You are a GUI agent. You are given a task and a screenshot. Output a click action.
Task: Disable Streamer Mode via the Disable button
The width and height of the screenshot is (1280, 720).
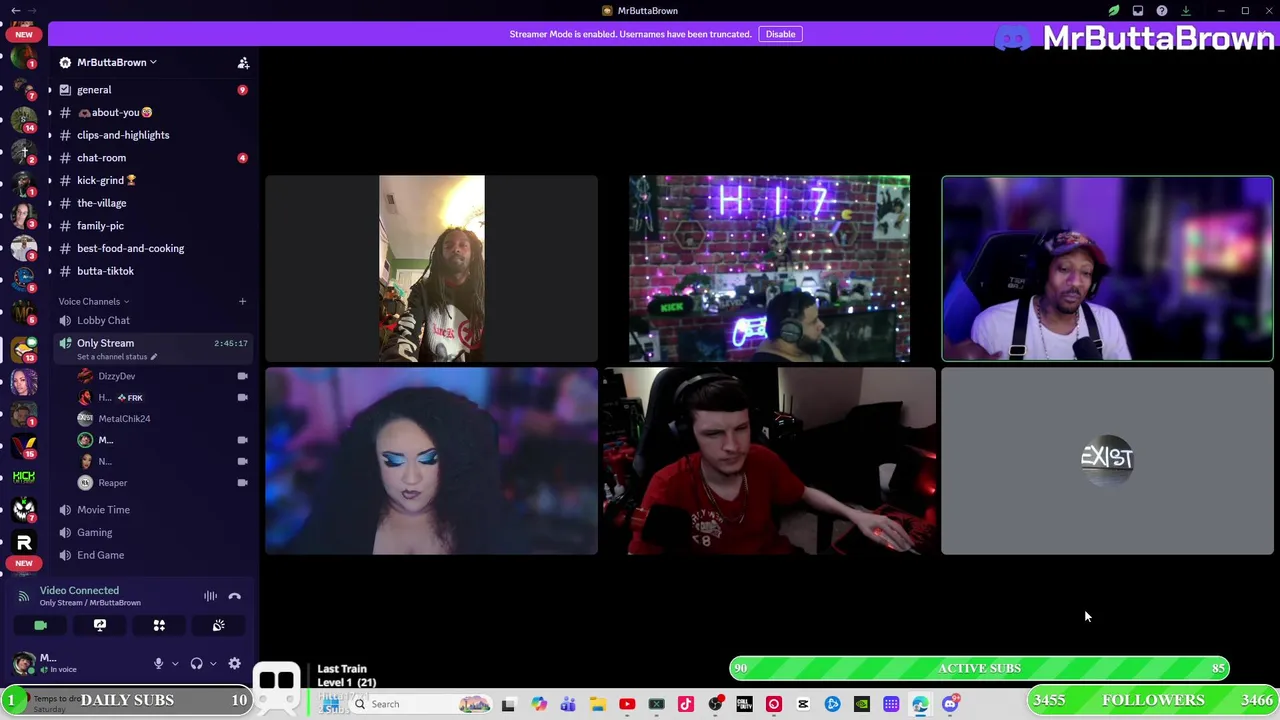coord(780,34)
